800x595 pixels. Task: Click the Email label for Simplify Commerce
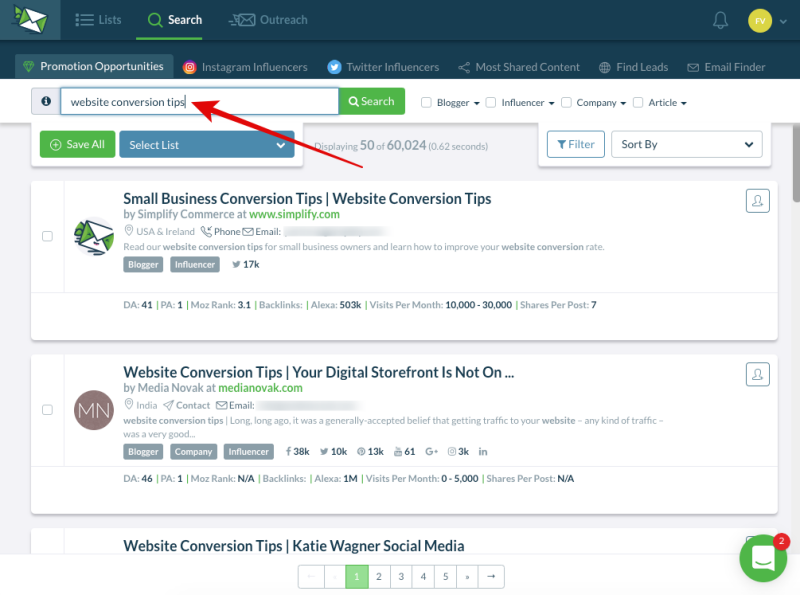point(262,232)
